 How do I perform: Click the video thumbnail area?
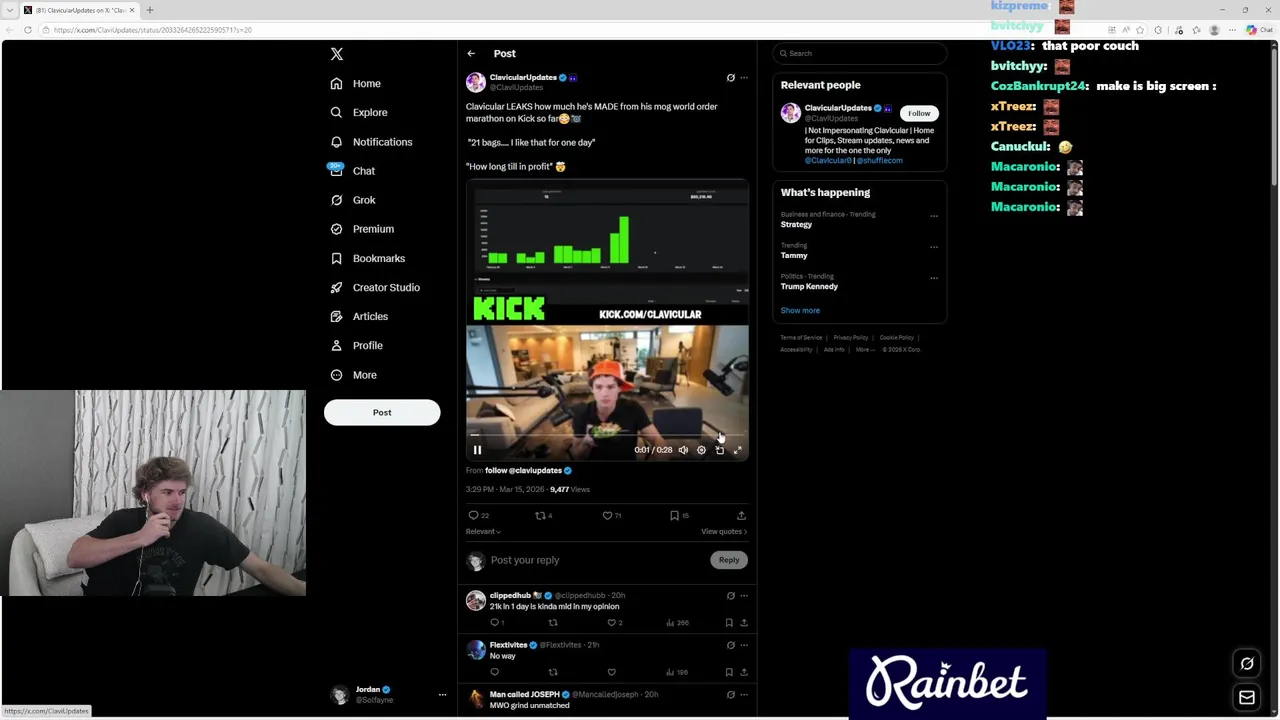(607, 320)
